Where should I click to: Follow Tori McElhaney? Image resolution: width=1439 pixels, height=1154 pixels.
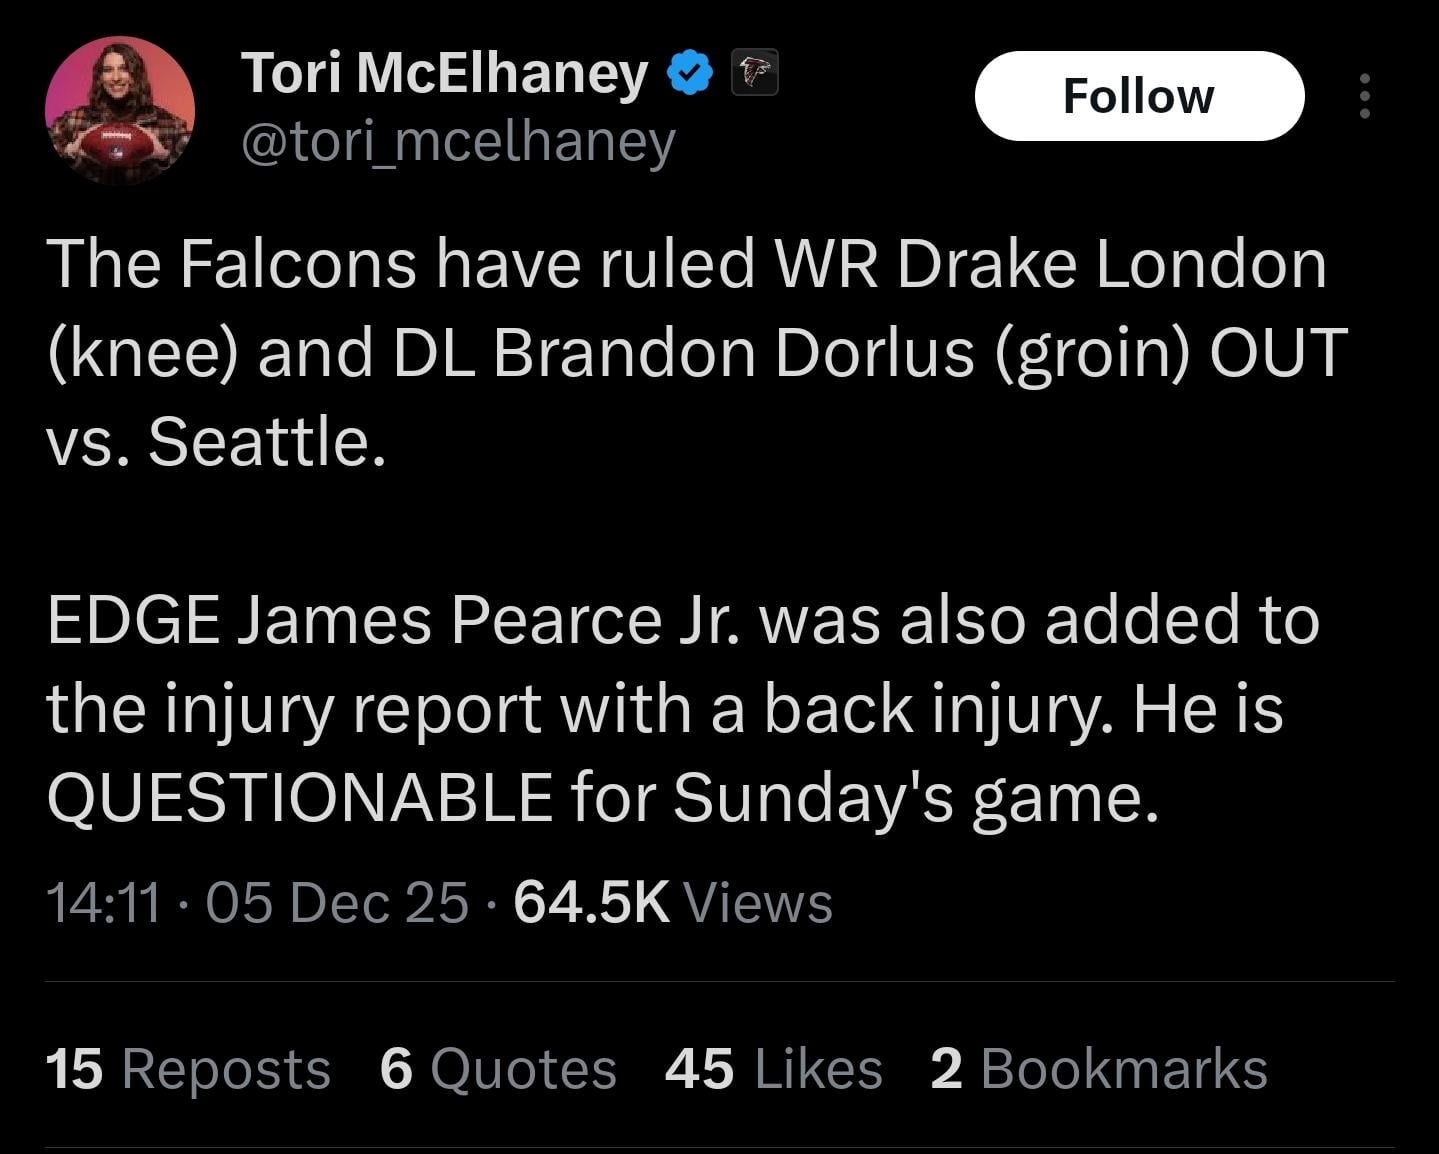point(1139,96)
